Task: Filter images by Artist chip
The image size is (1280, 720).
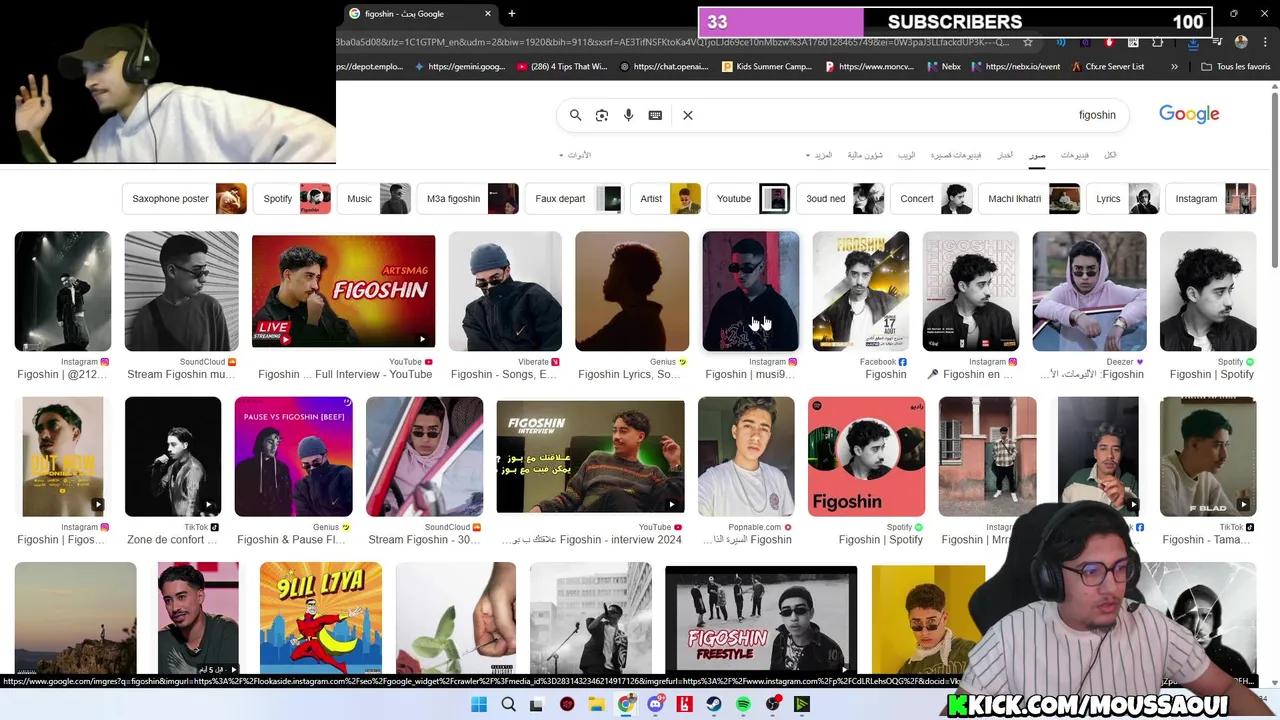Action: pos(666,198)
